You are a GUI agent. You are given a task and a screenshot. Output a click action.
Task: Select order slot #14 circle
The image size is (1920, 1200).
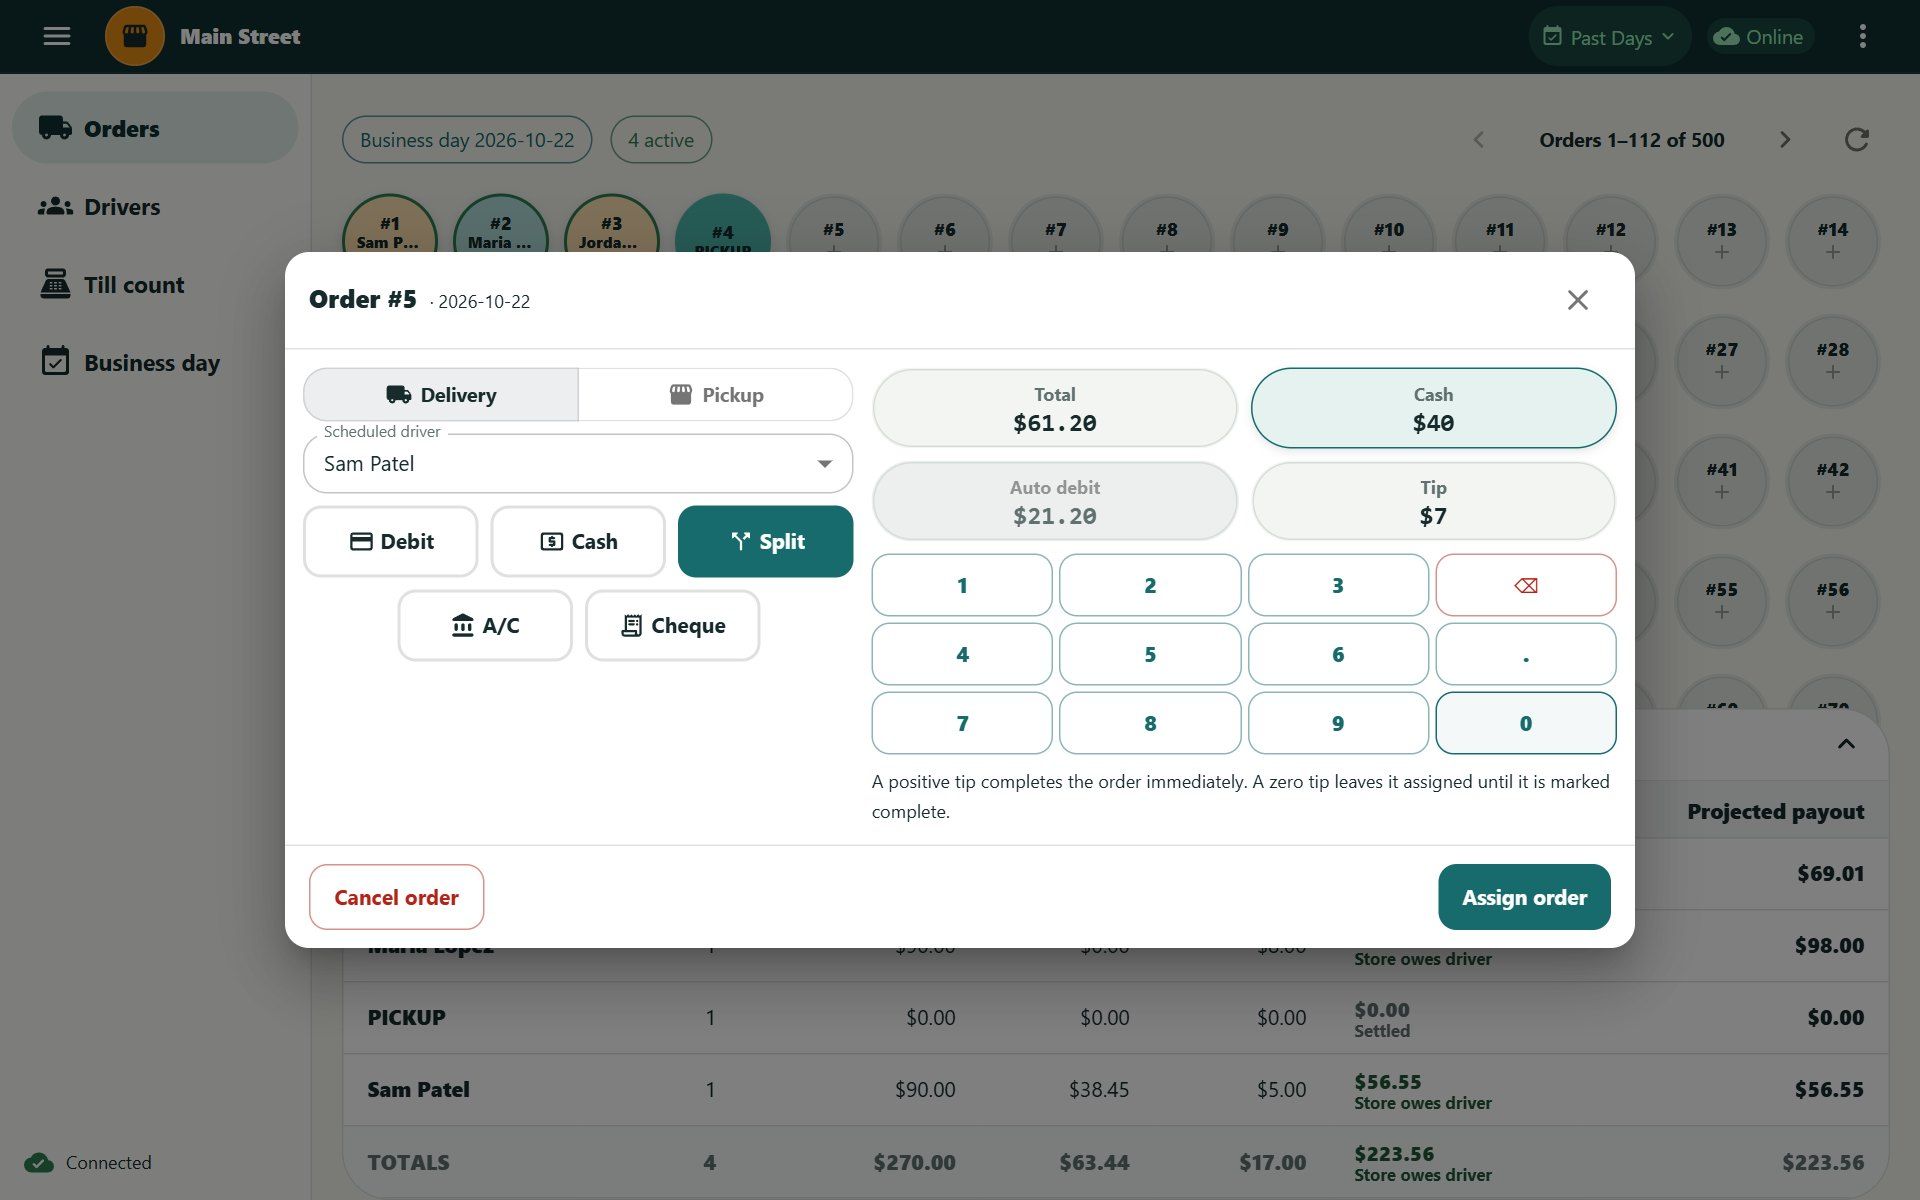coord(1832,241)
